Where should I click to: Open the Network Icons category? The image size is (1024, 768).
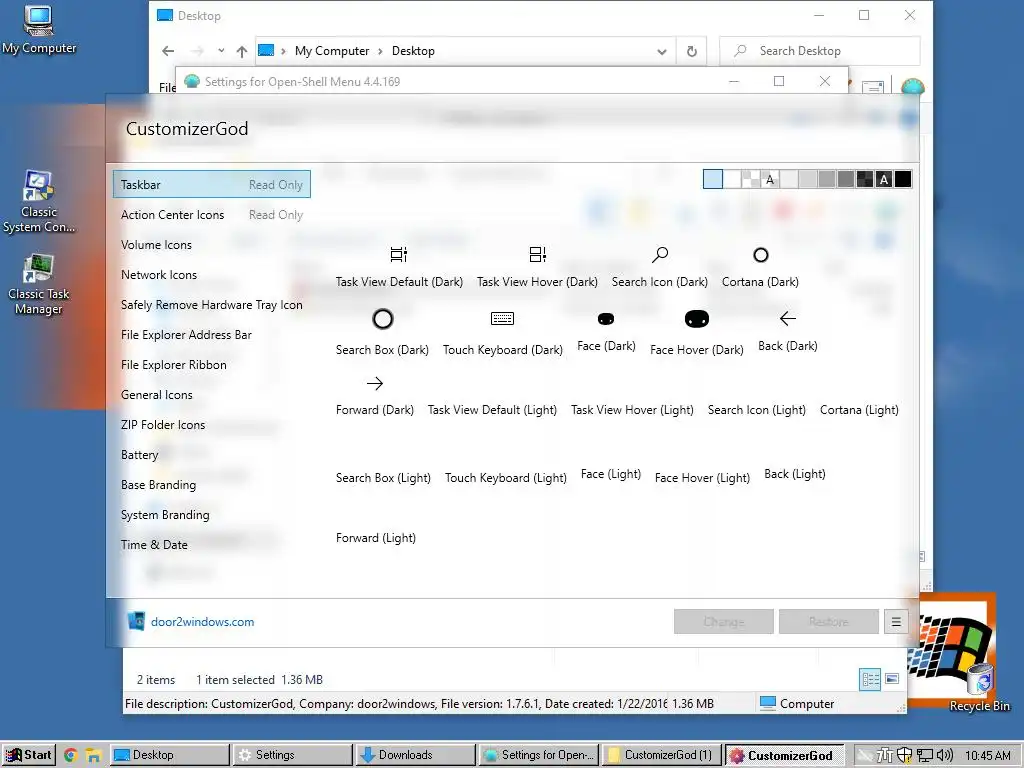(212, 275)
